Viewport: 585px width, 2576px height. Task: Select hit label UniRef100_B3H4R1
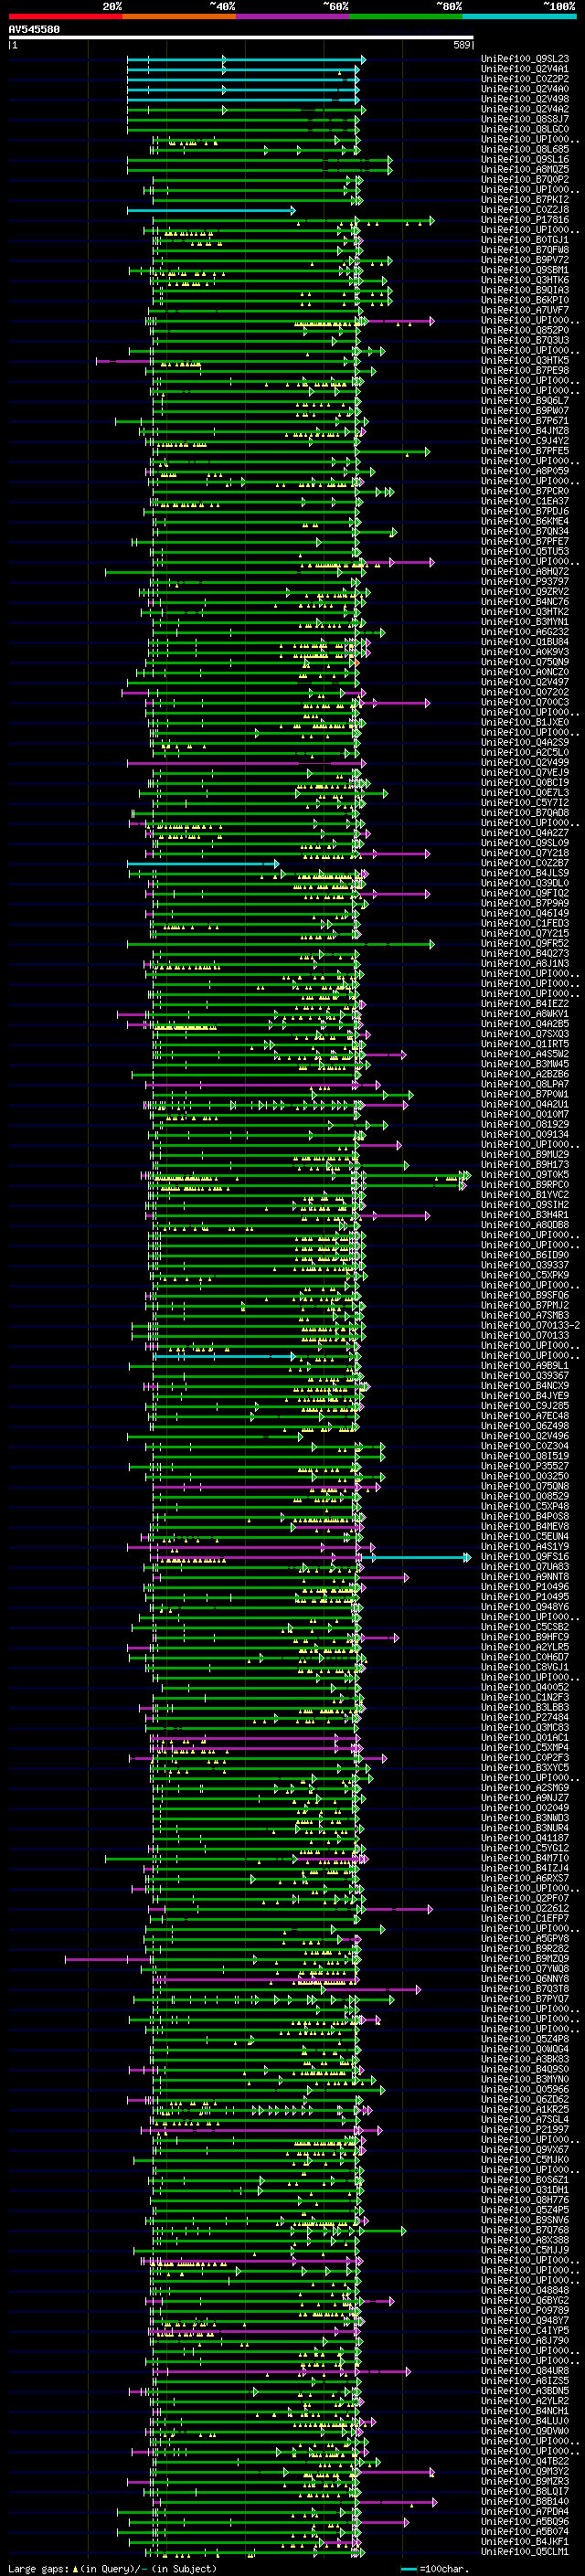[525, 1215]
